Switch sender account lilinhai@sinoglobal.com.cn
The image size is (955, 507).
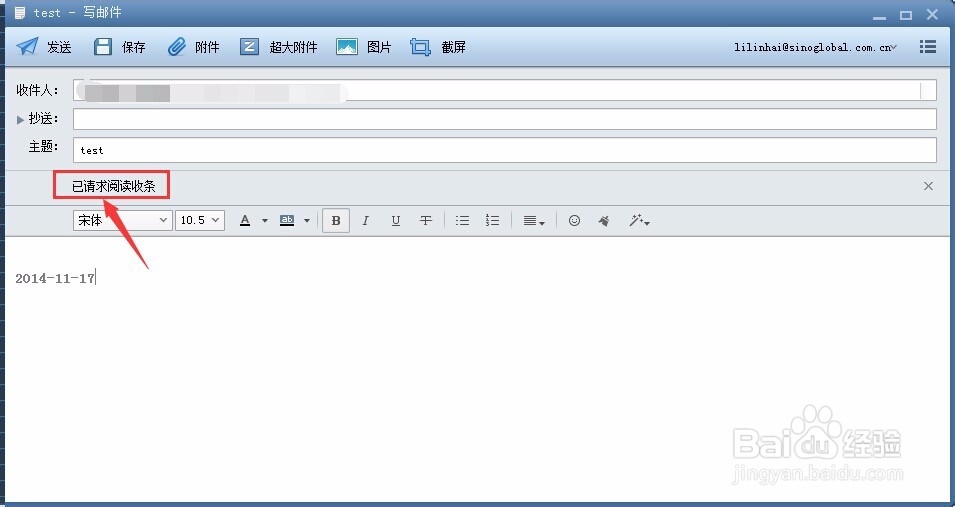(816, 47)
